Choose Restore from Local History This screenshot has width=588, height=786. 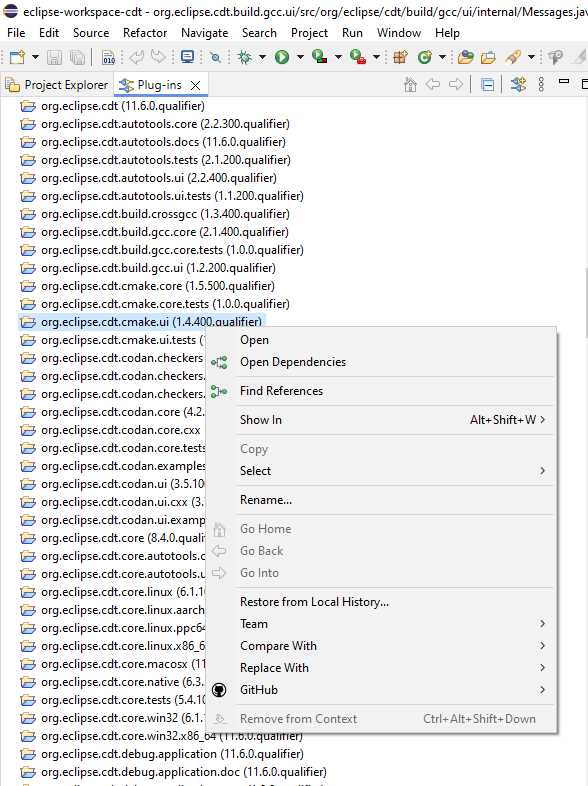coord(314,602)
